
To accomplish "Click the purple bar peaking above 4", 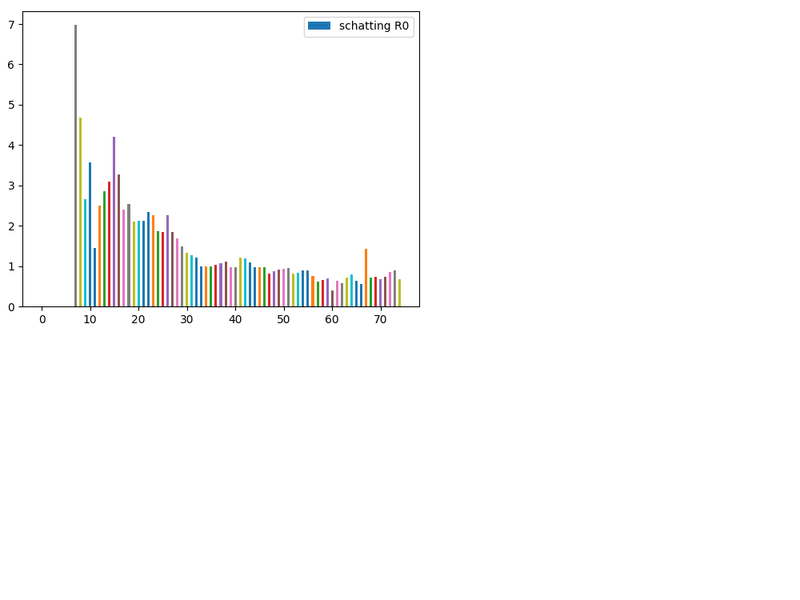I will (114, 221).
